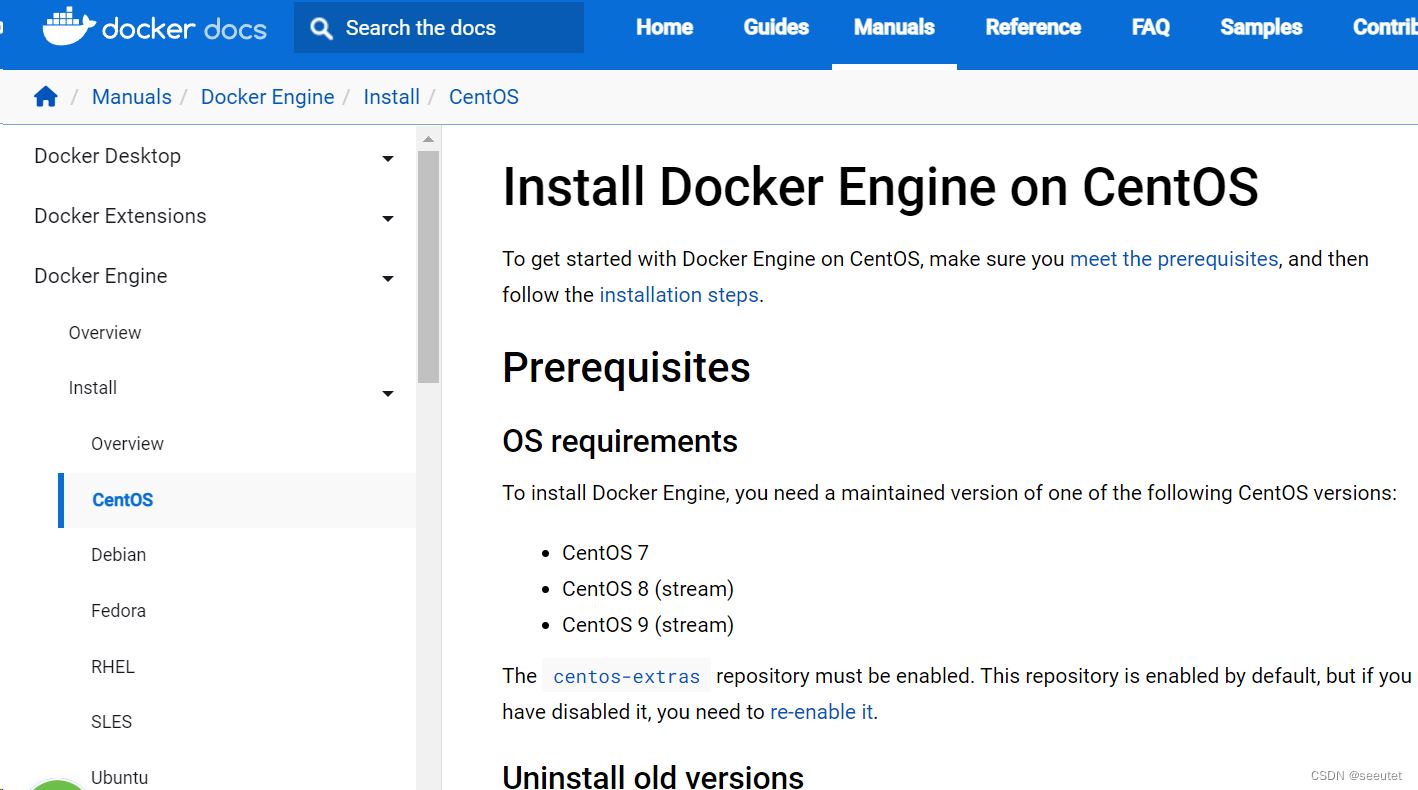Click the Install breadcrumb link
Viewport: 1418px width, 790px height.
391,97
